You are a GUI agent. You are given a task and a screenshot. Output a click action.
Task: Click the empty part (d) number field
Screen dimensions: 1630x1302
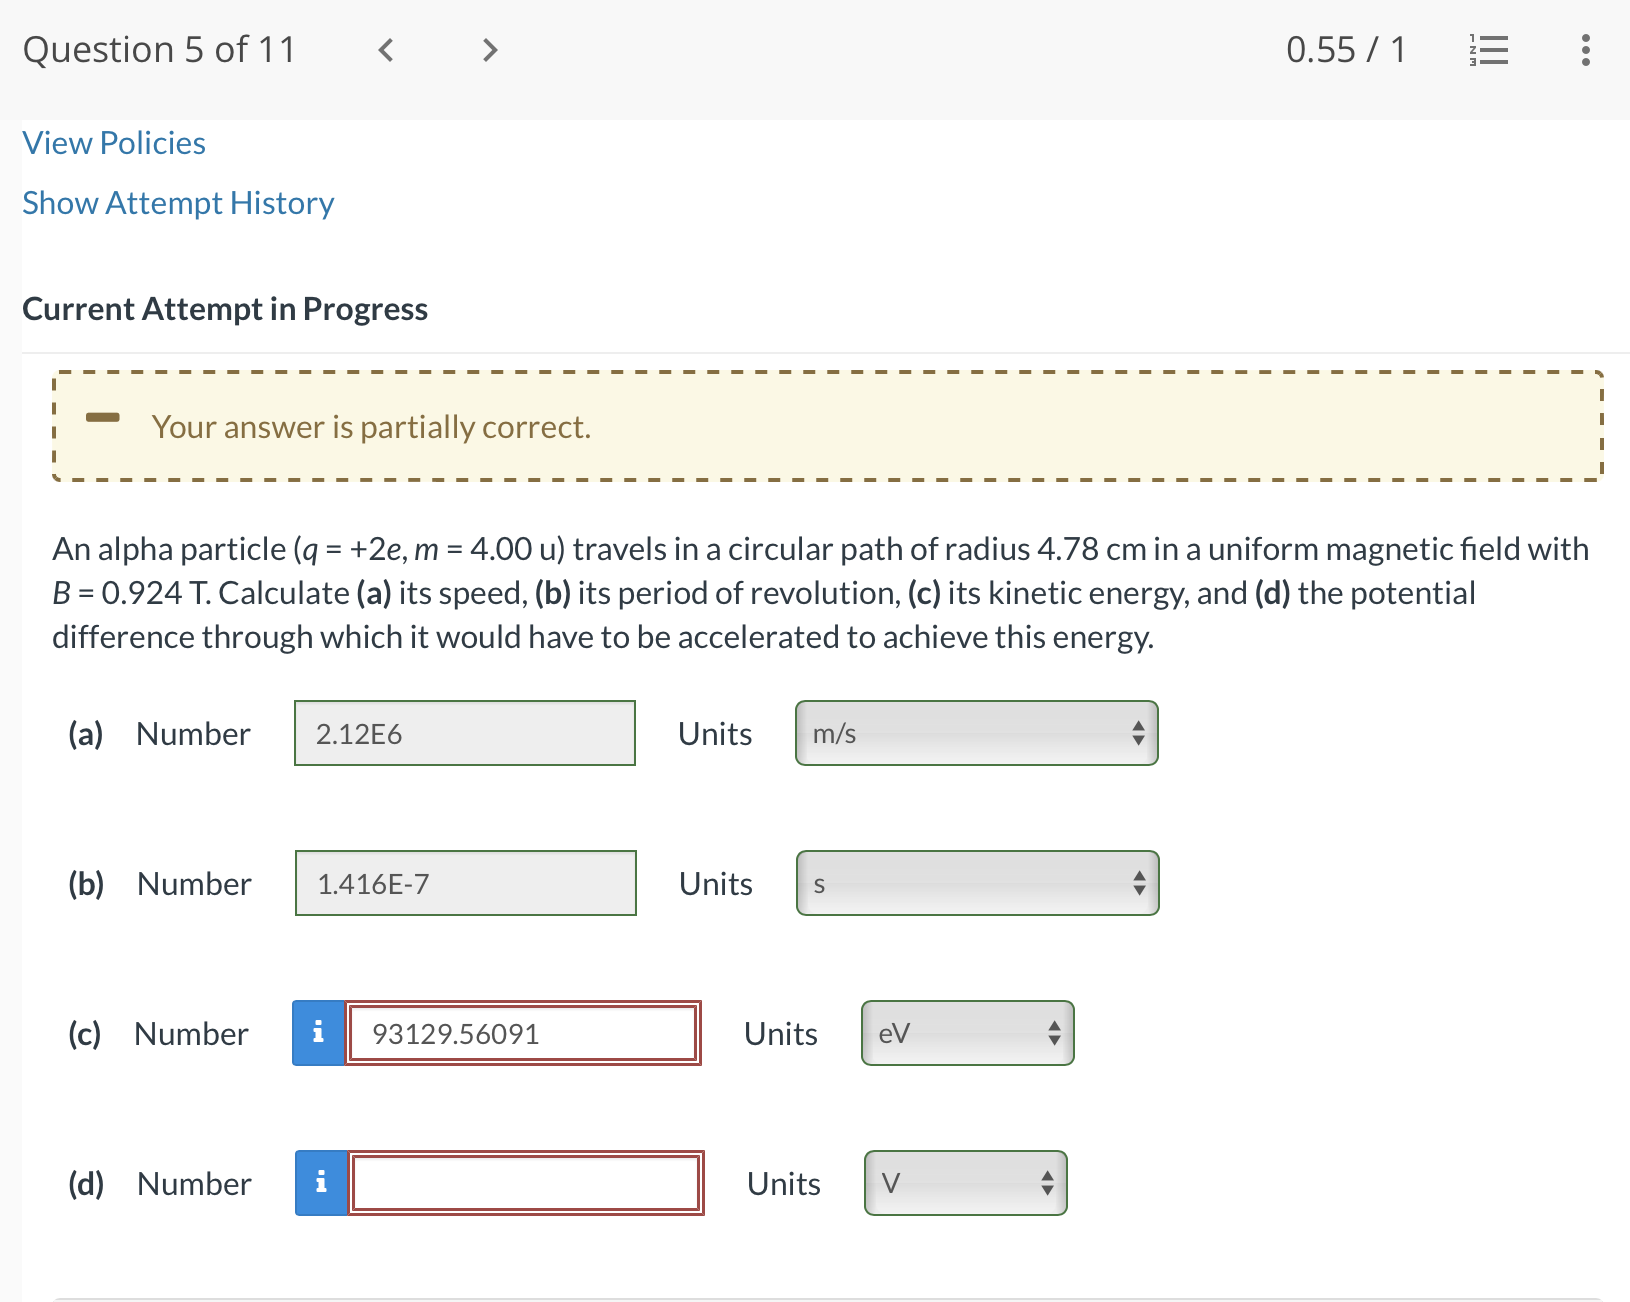pyautogui.click(x=525, y=1183)
